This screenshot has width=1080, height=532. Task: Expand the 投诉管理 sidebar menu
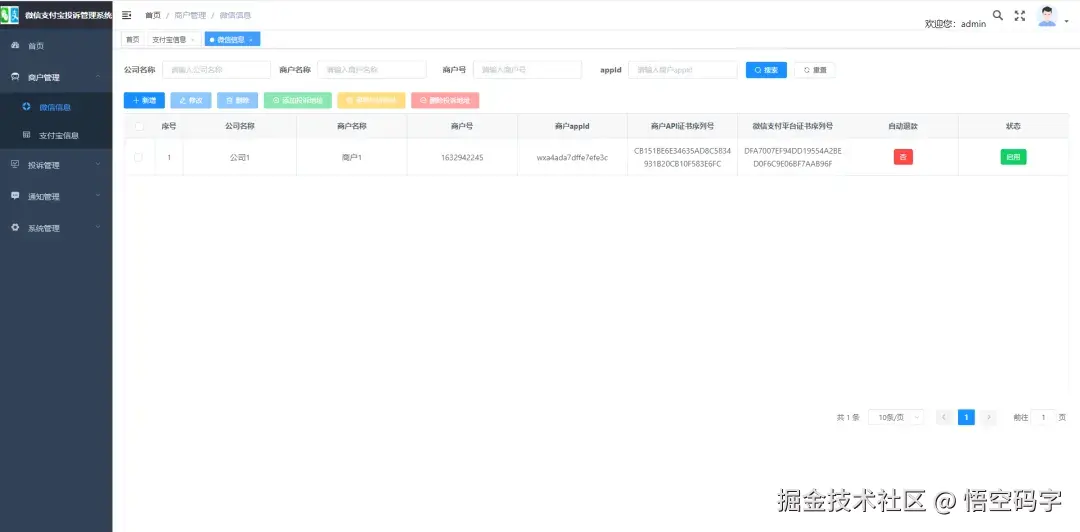pos(56,165)
